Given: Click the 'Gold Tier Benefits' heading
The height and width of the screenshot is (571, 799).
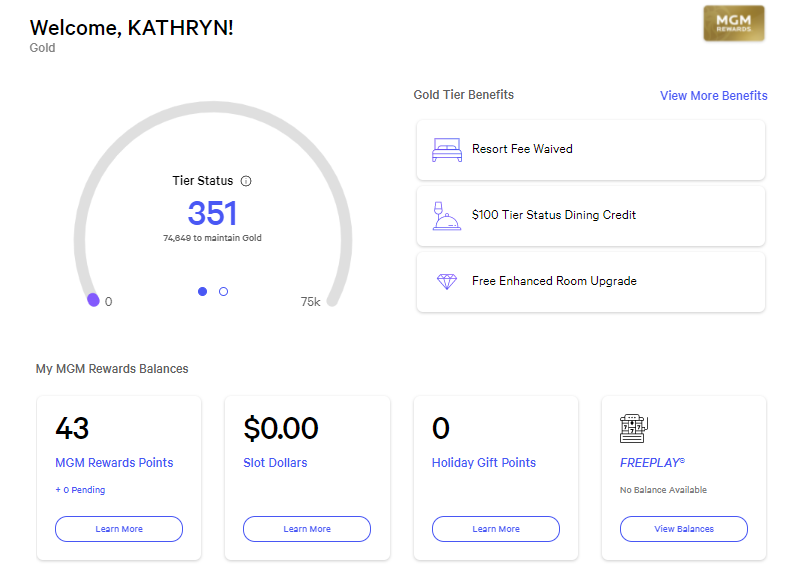Looking at the screenshot, I should point(464,95).
